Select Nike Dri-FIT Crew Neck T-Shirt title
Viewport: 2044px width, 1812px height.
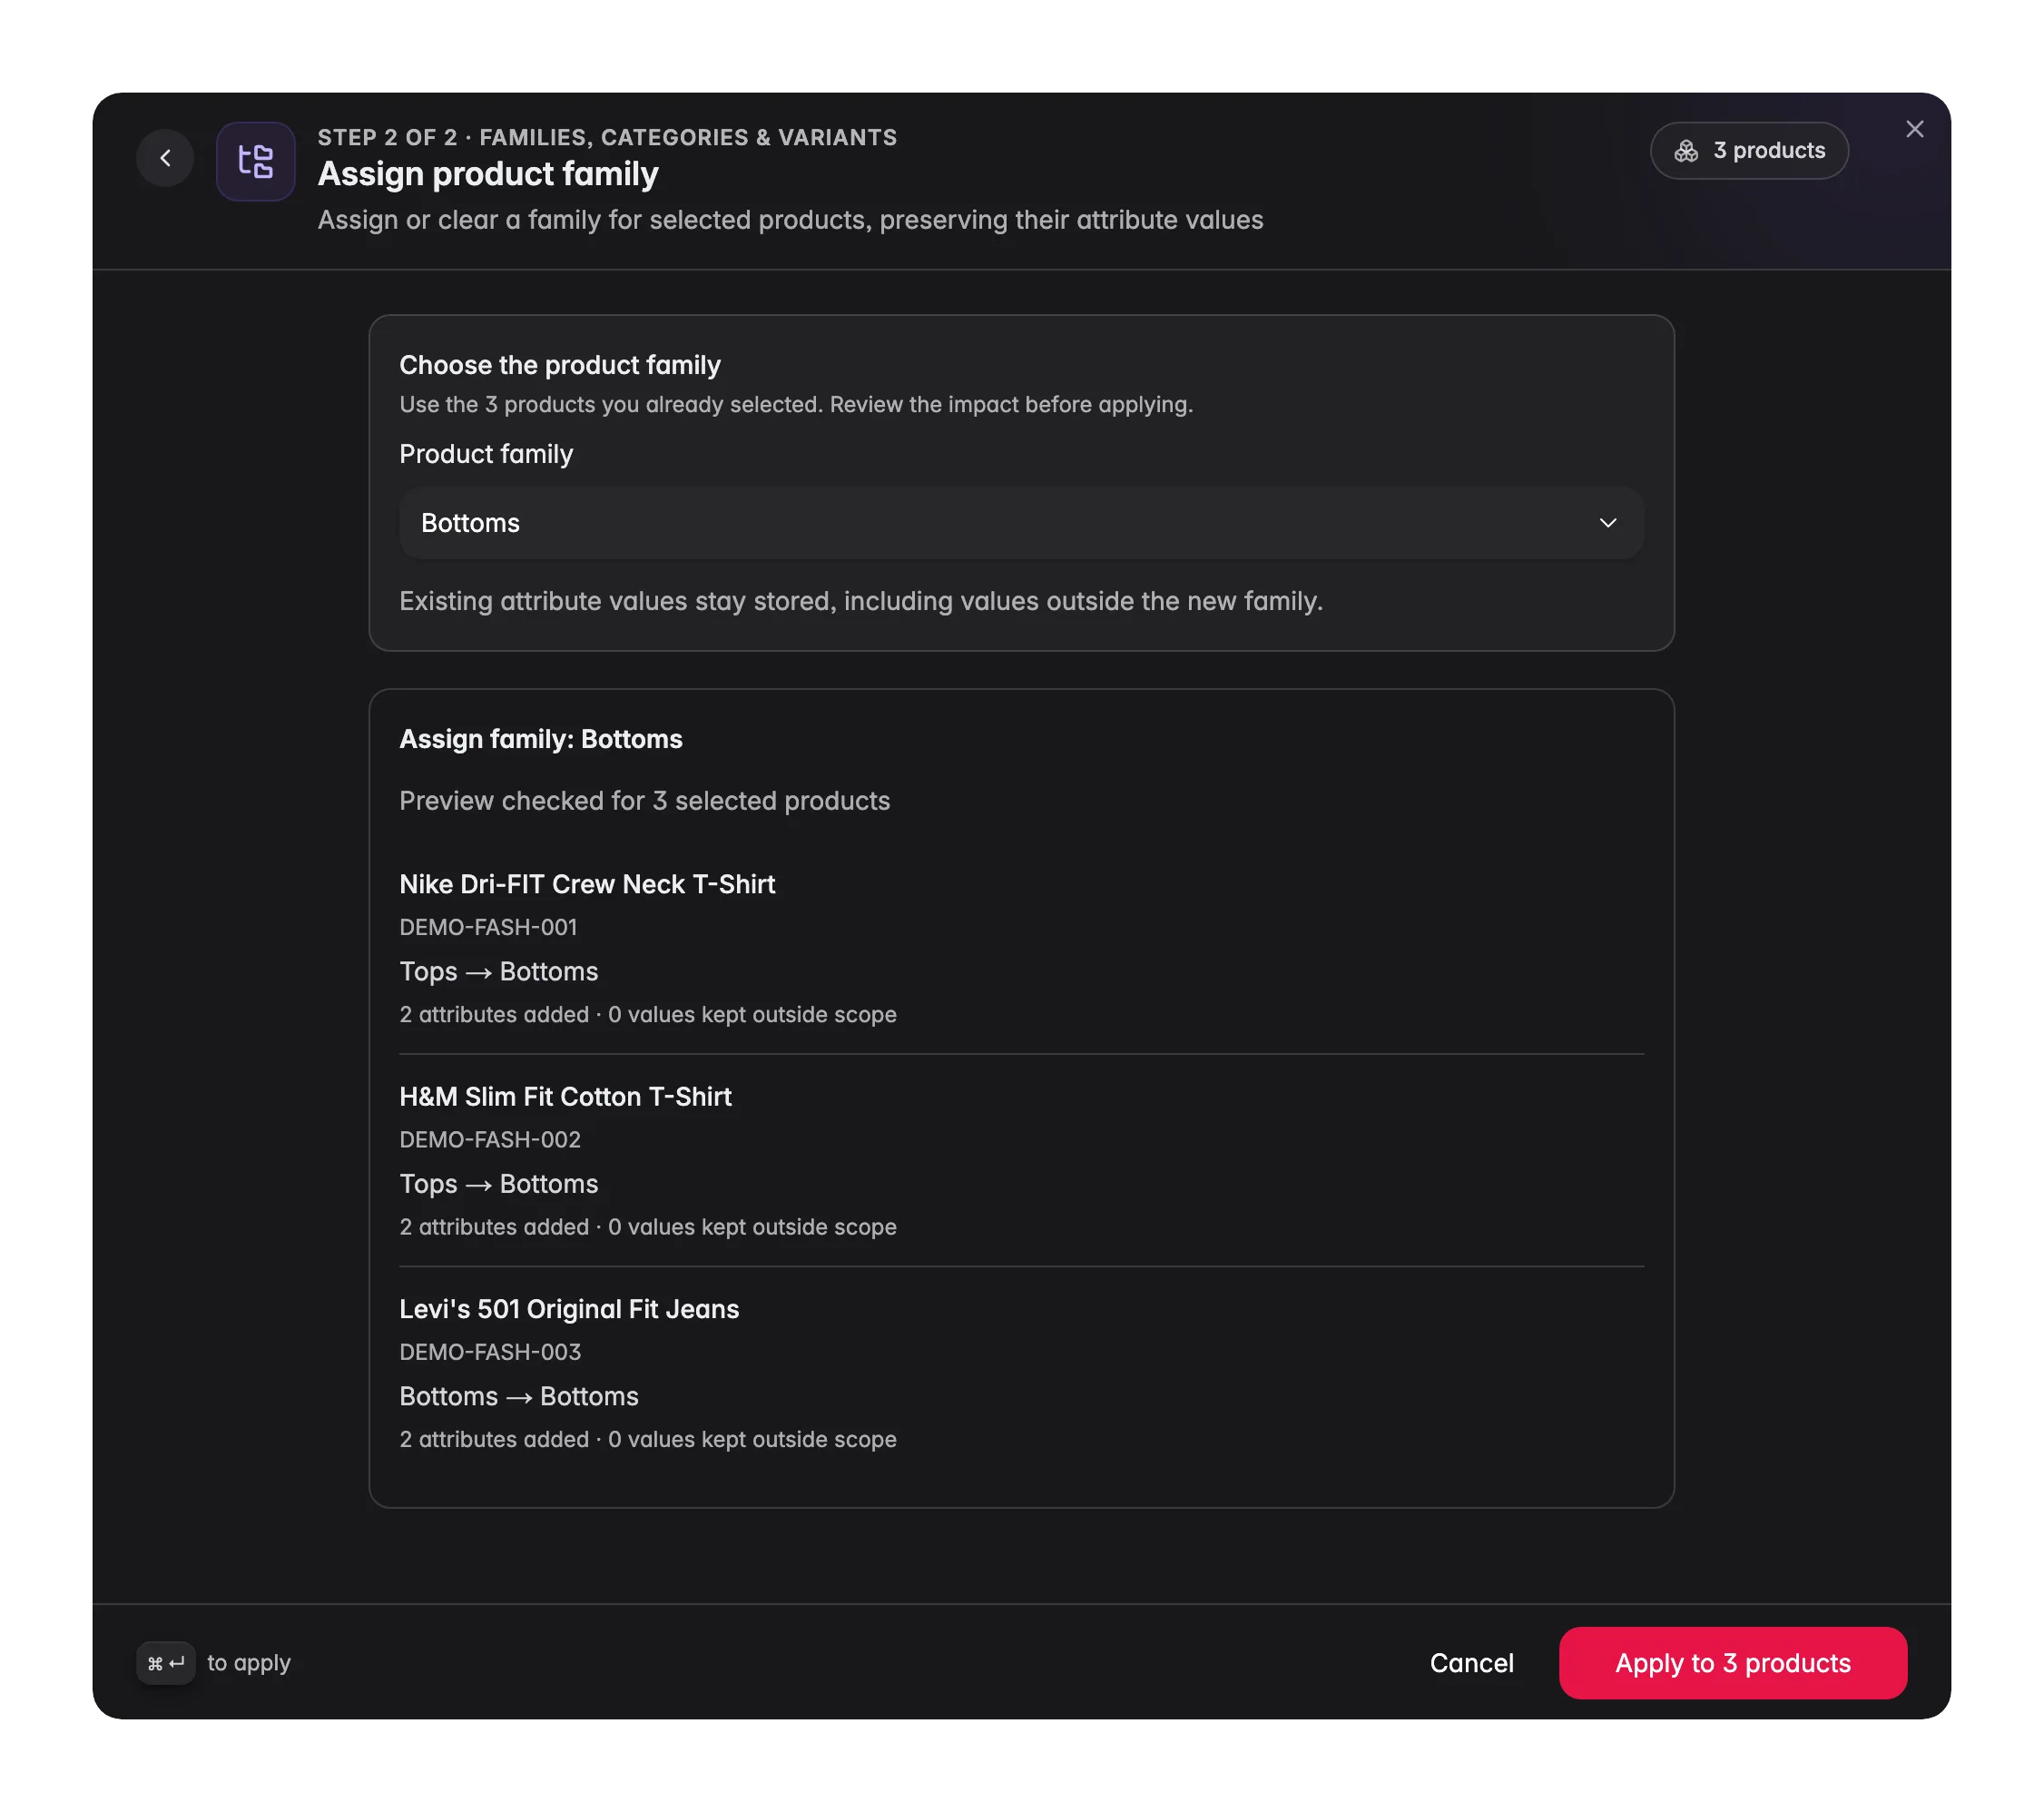(x=587, y=884)
